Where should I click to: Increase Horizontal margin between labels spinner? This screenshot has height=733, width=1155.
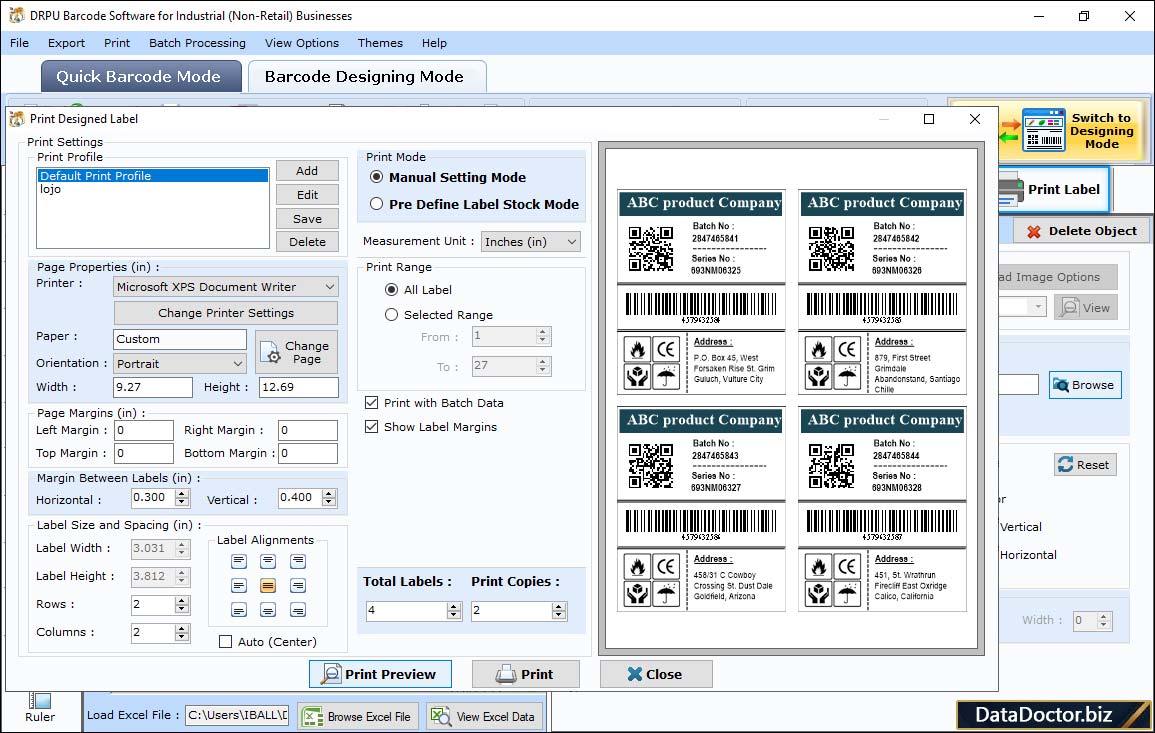tap(182, 493)
